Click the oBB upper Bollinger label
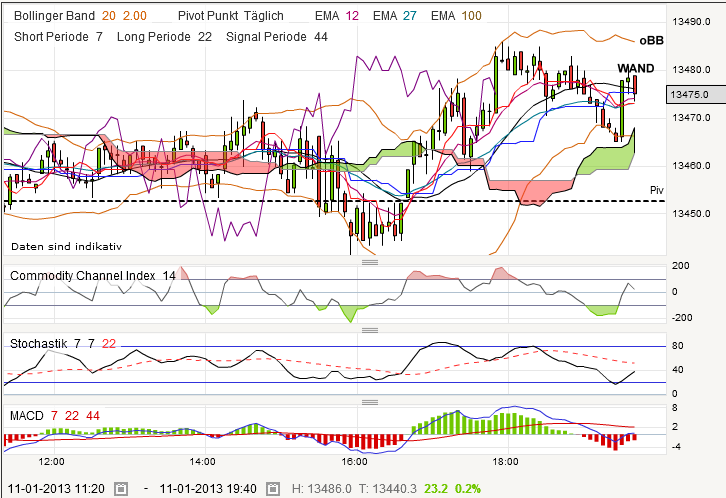726x498 pixels. pos(651,41)
